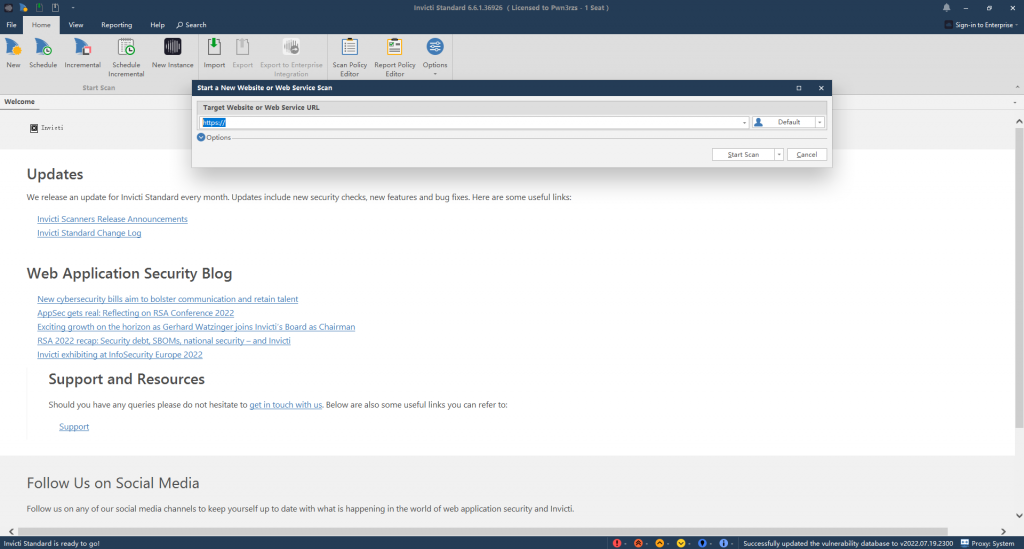Viewport: 1024px width, 549px height.
Task: Maximize the new scan dialog
Action: pos(799,88)
